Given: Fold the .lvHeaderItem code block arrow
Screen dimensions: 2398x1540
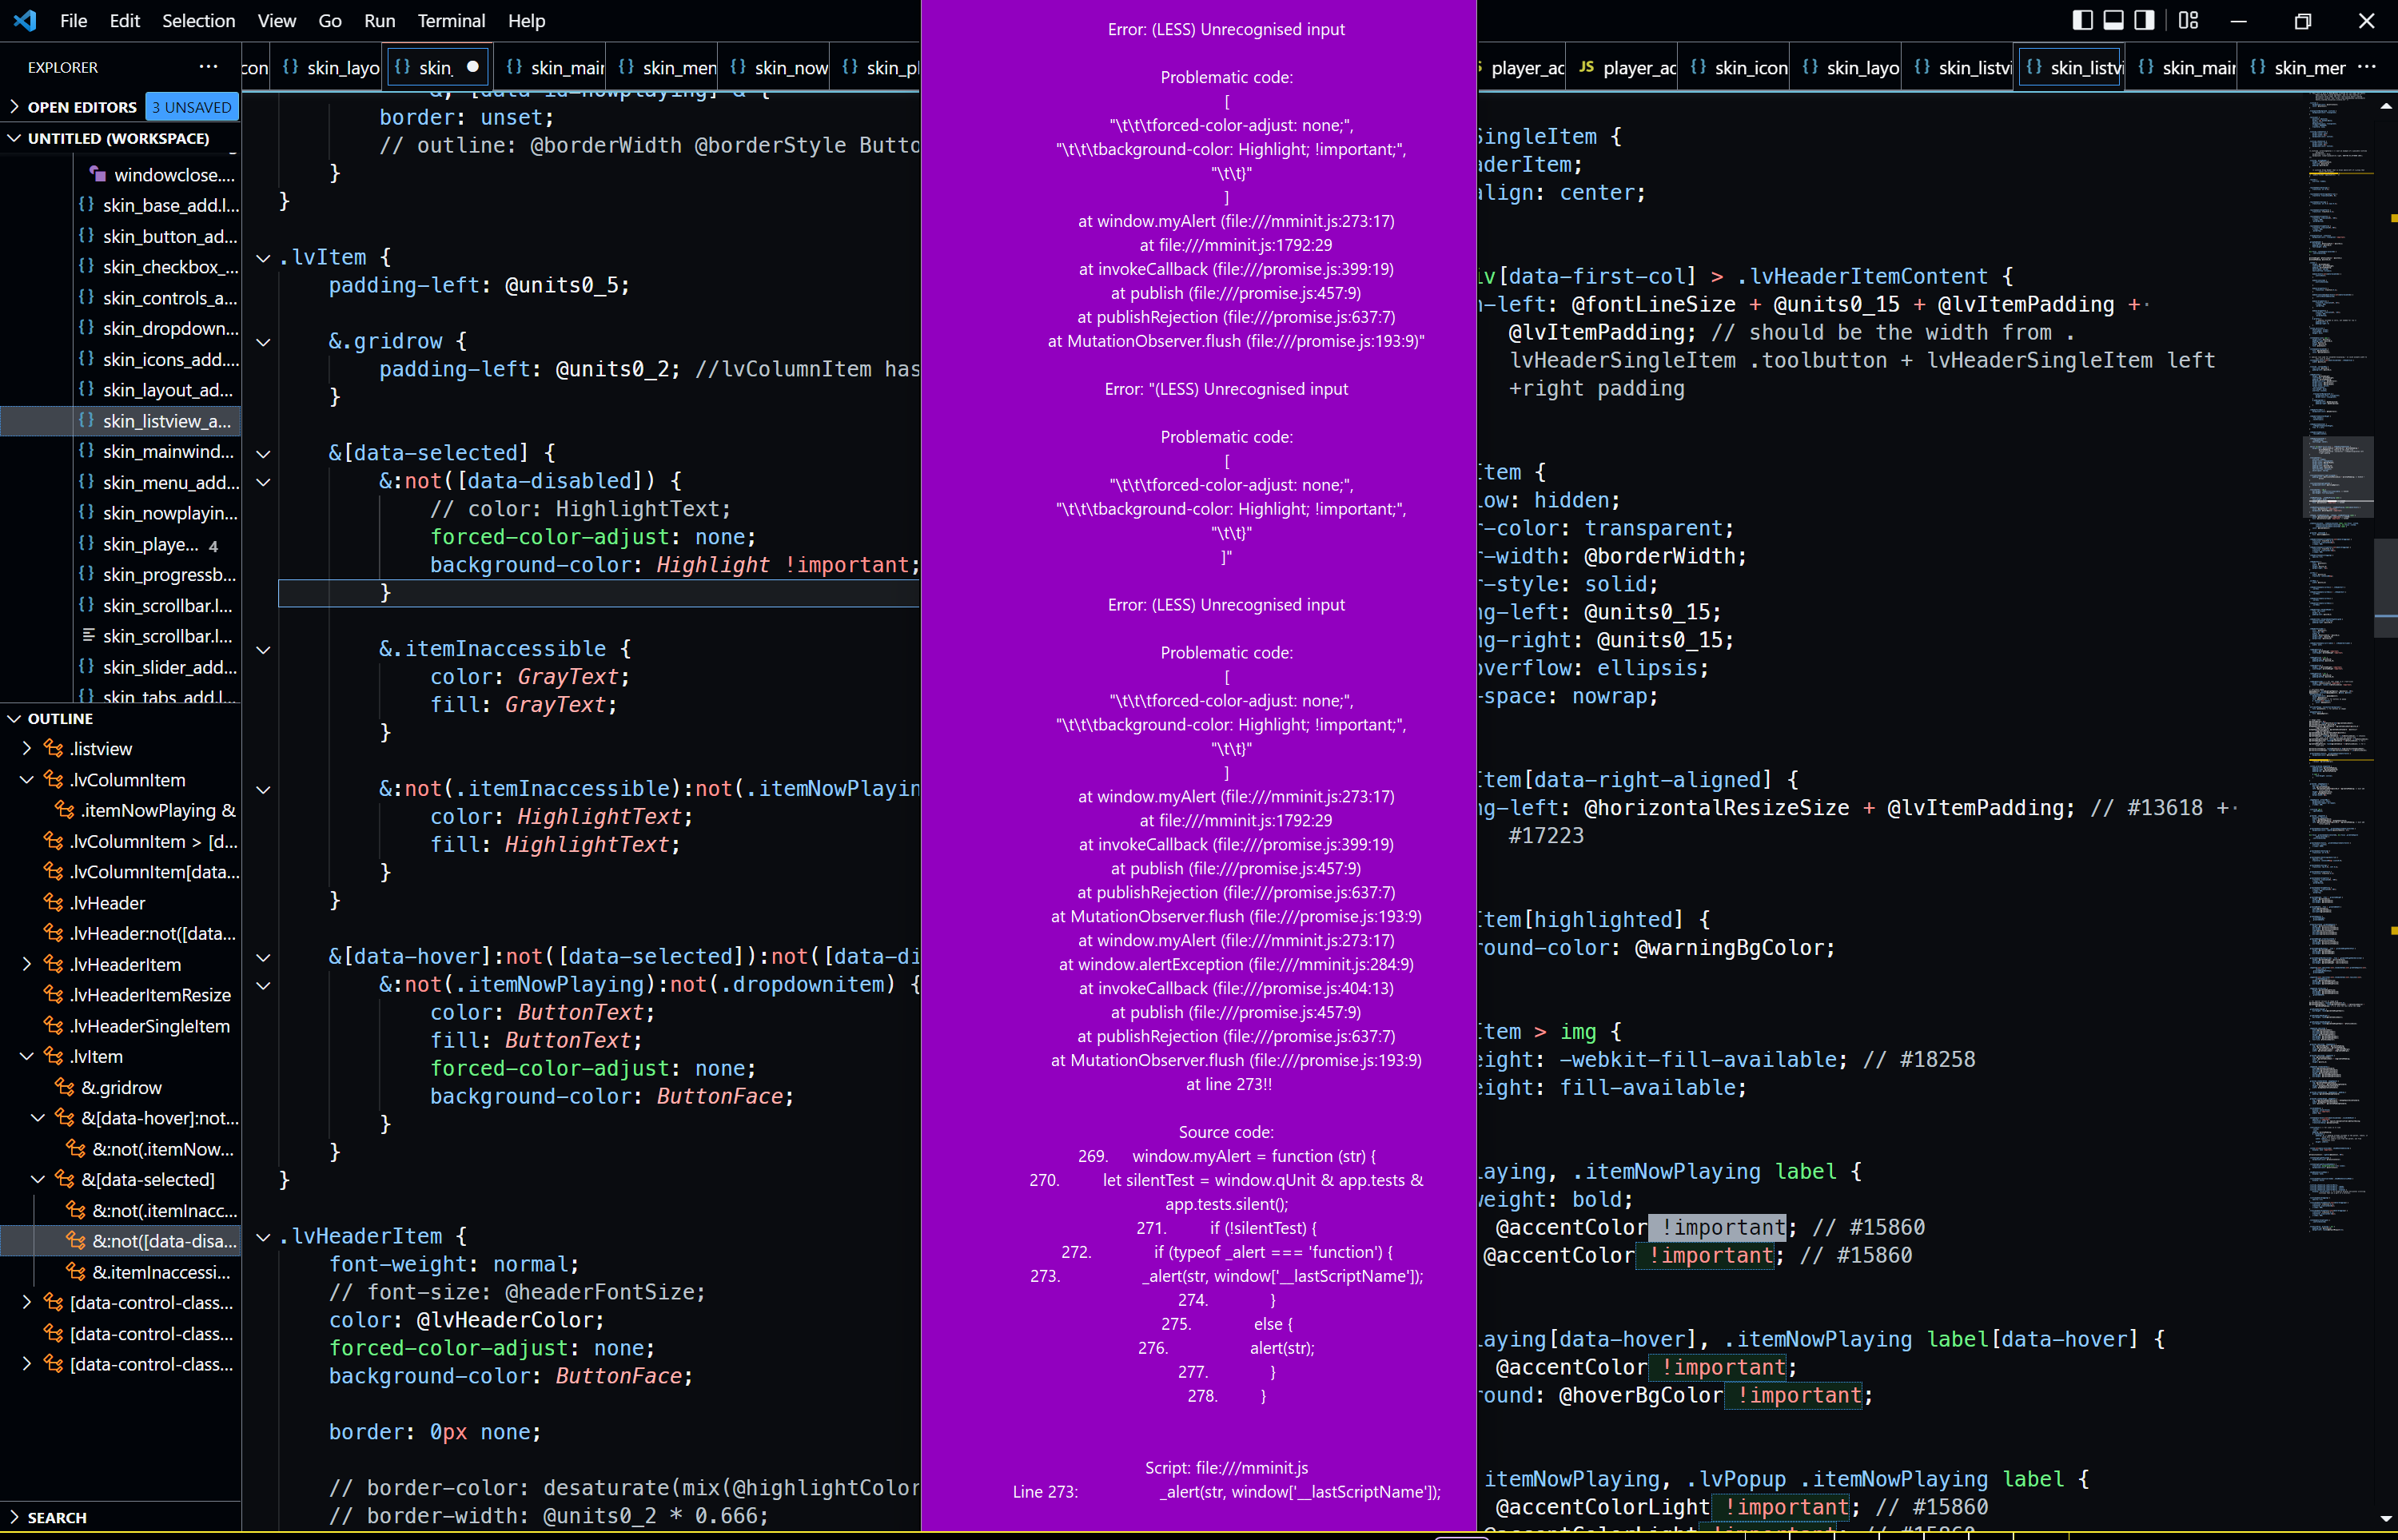Looking at the screenshot, I should (x=263, y=1237).
